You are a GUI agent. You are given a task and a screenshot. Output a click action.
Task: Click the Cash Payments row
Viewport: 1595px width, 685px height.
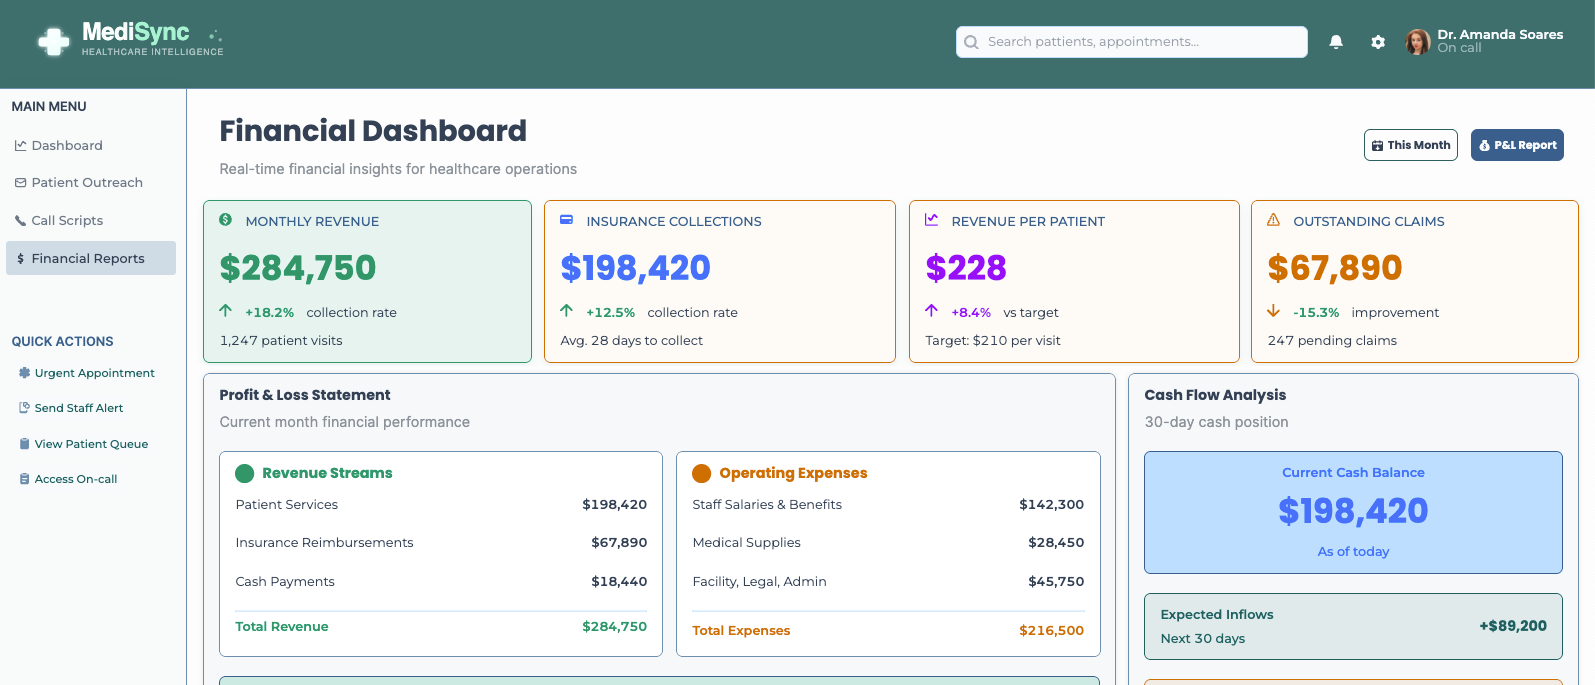[x=441, y=581]
